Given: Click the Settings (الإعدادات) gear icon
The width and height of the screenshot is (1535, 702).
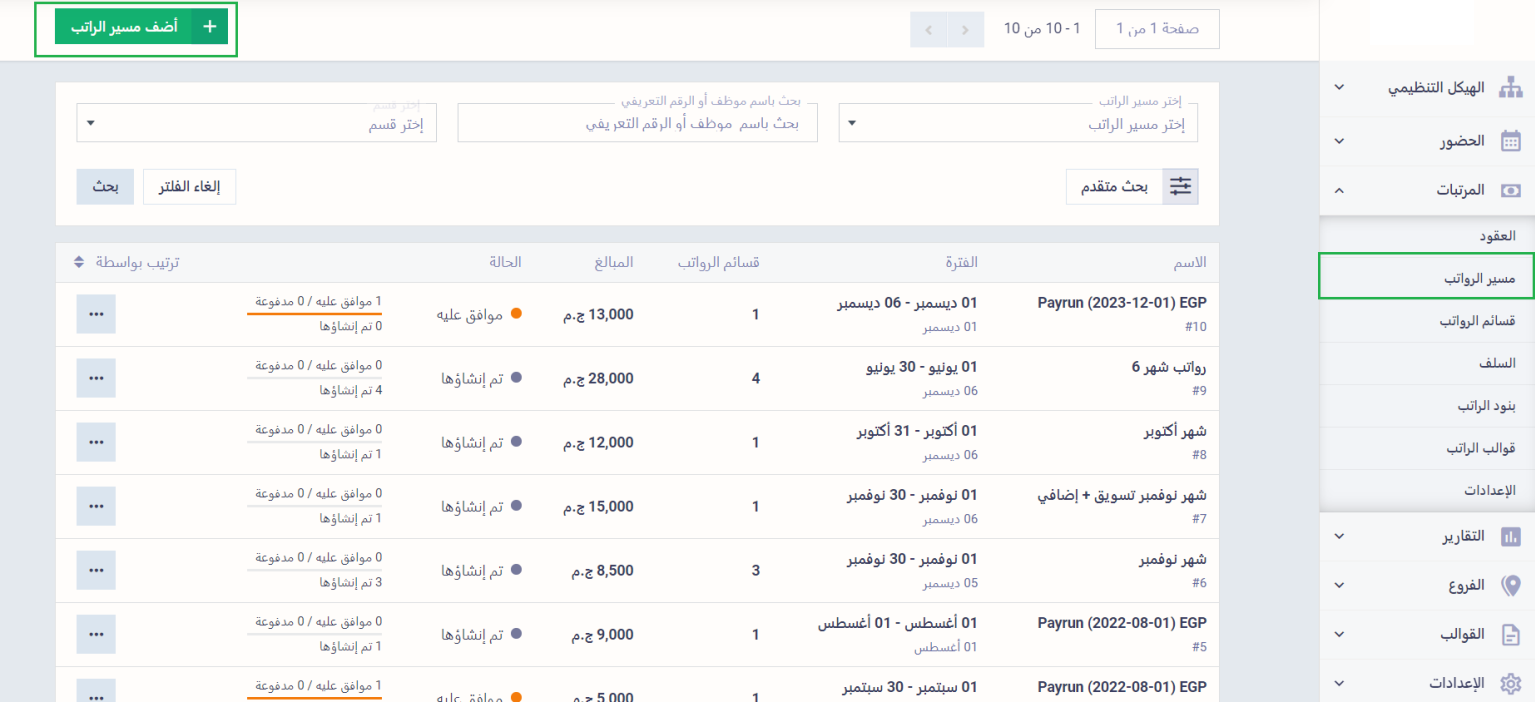Looking at the screenshot, I should pos(1511,684).
